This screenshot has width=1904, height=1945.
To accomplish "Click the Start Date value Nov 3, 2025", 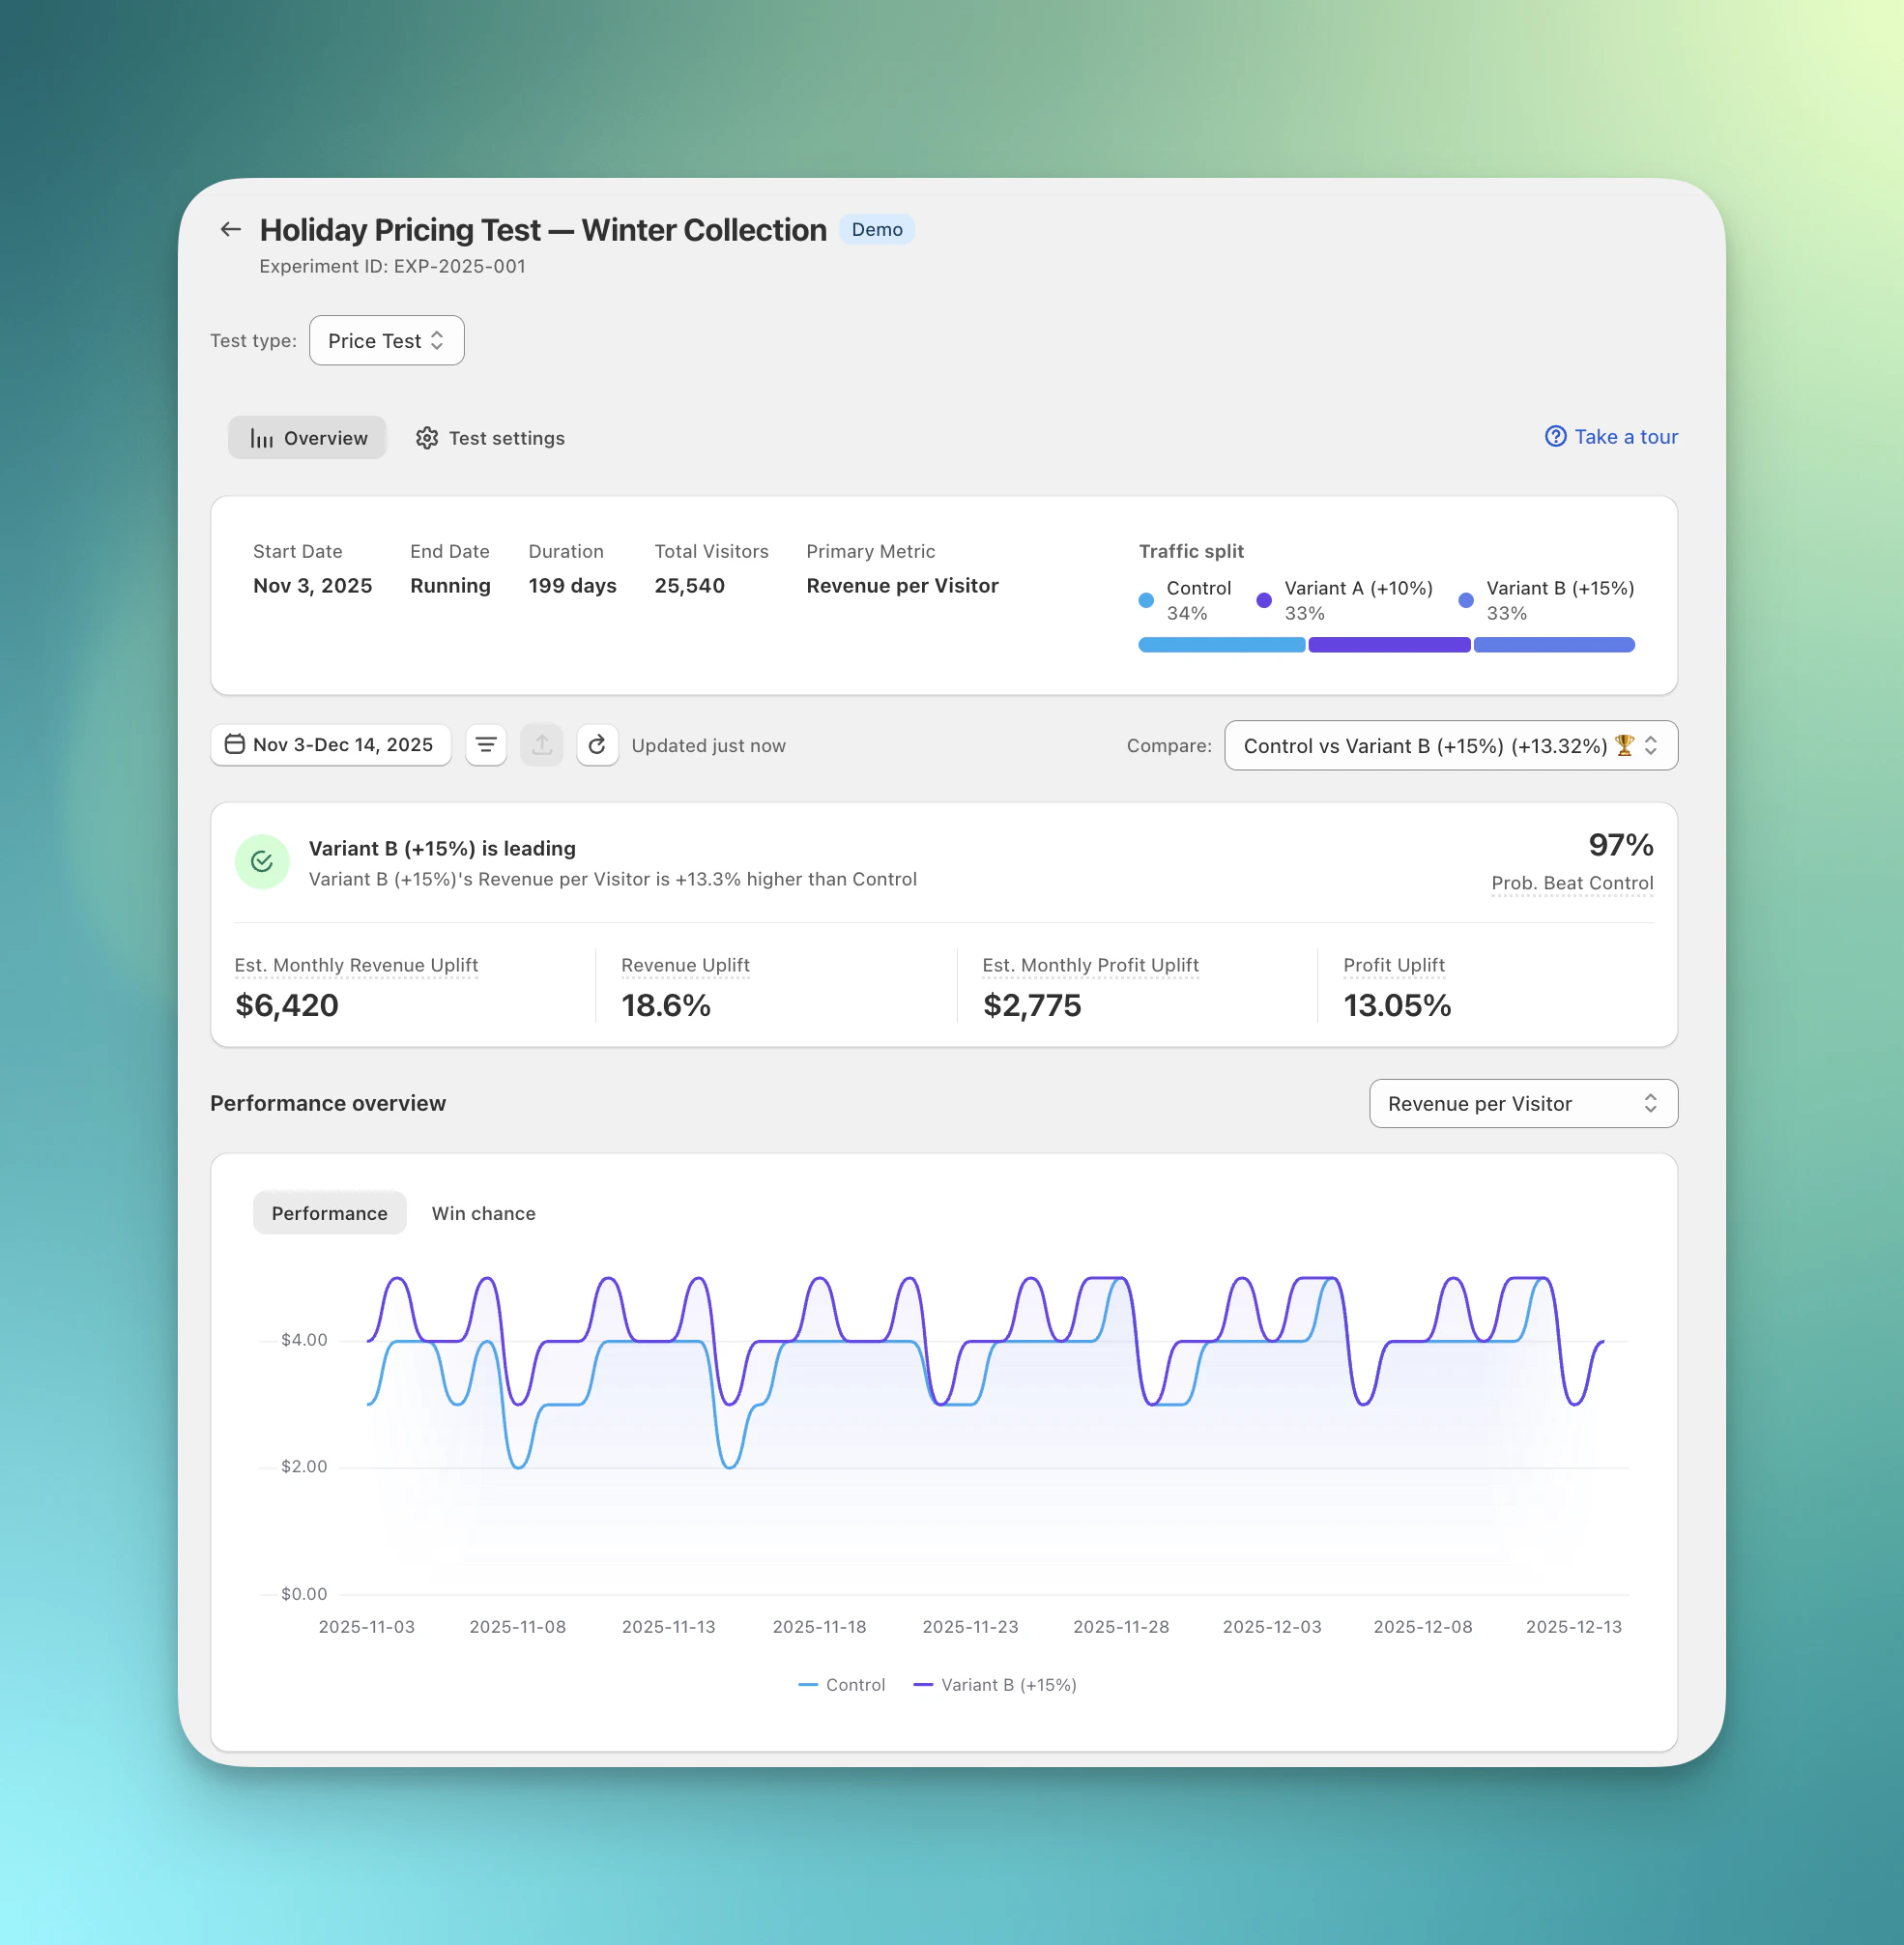I will (x=312, y=586).
